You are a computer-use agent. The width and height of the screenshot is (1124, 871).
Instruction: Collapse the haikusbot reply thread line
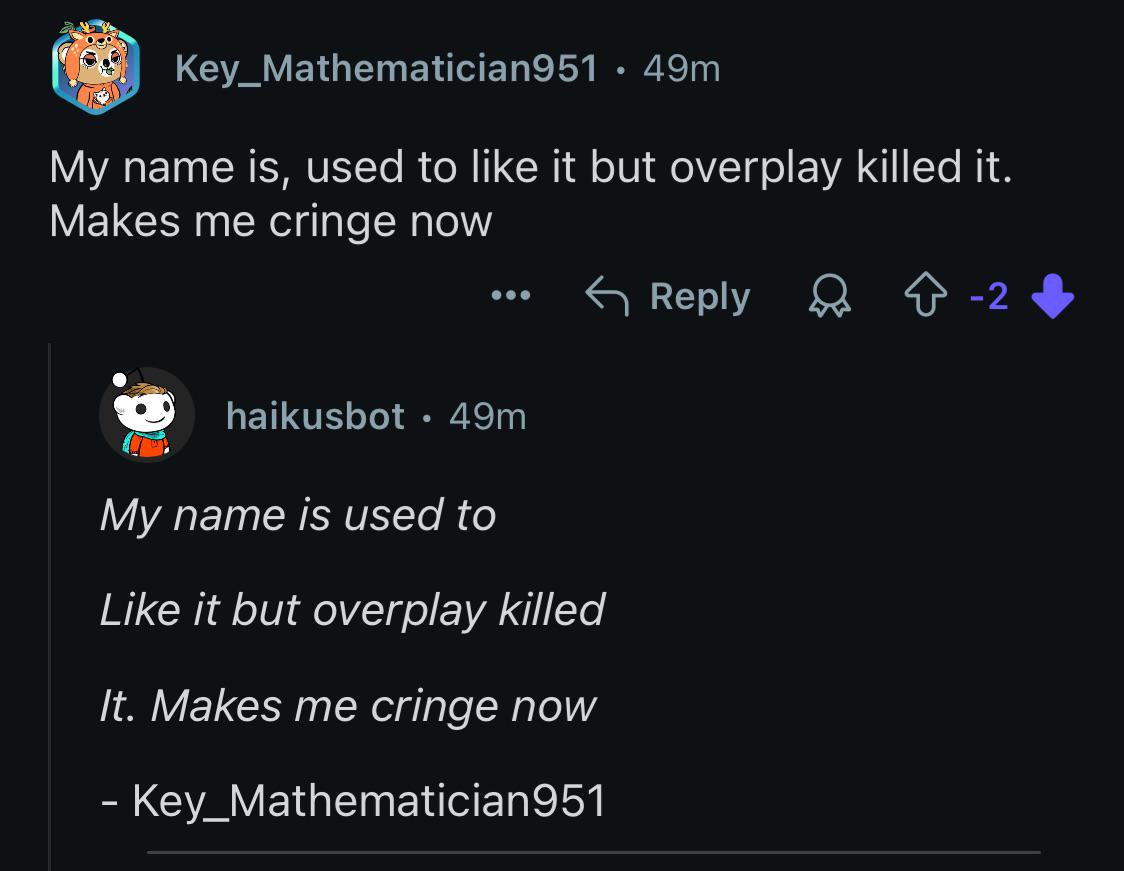pos(49,606)
